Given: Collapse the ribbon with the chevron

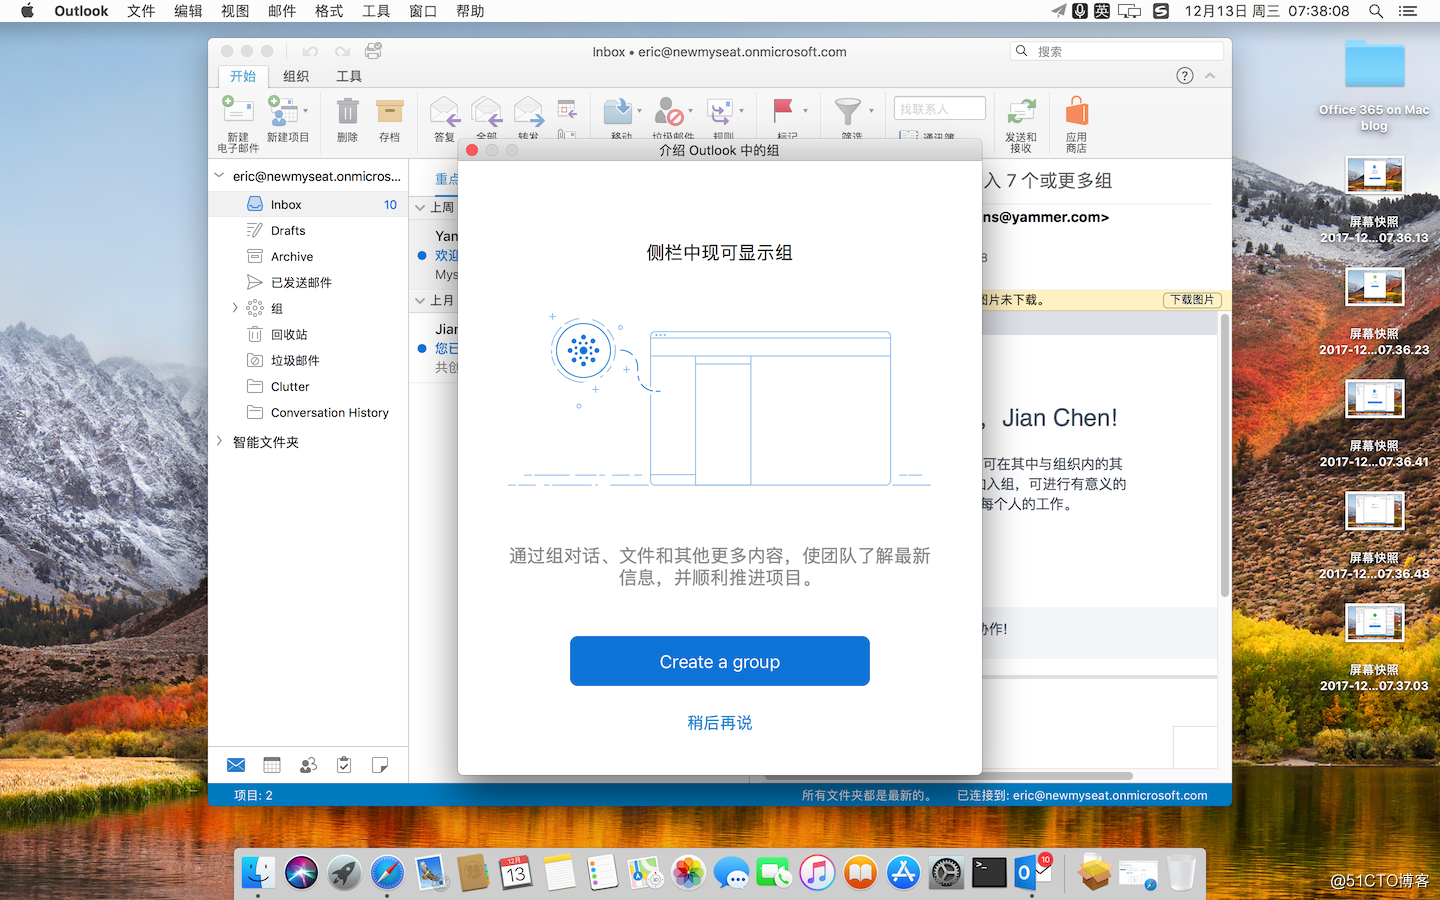Looking at the screenshot, I should pos(1210,76).
